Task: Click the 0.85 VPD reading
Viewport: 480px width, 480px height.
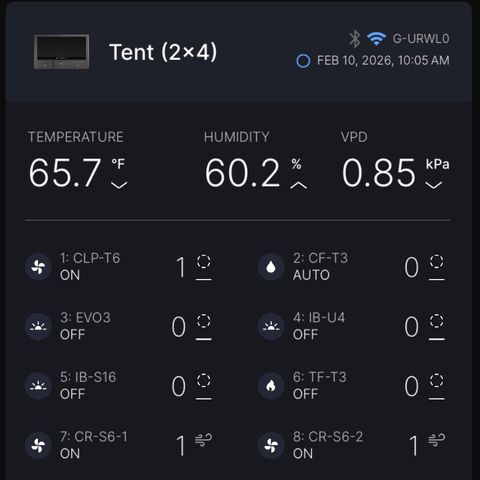Action: tap(379, 173)
